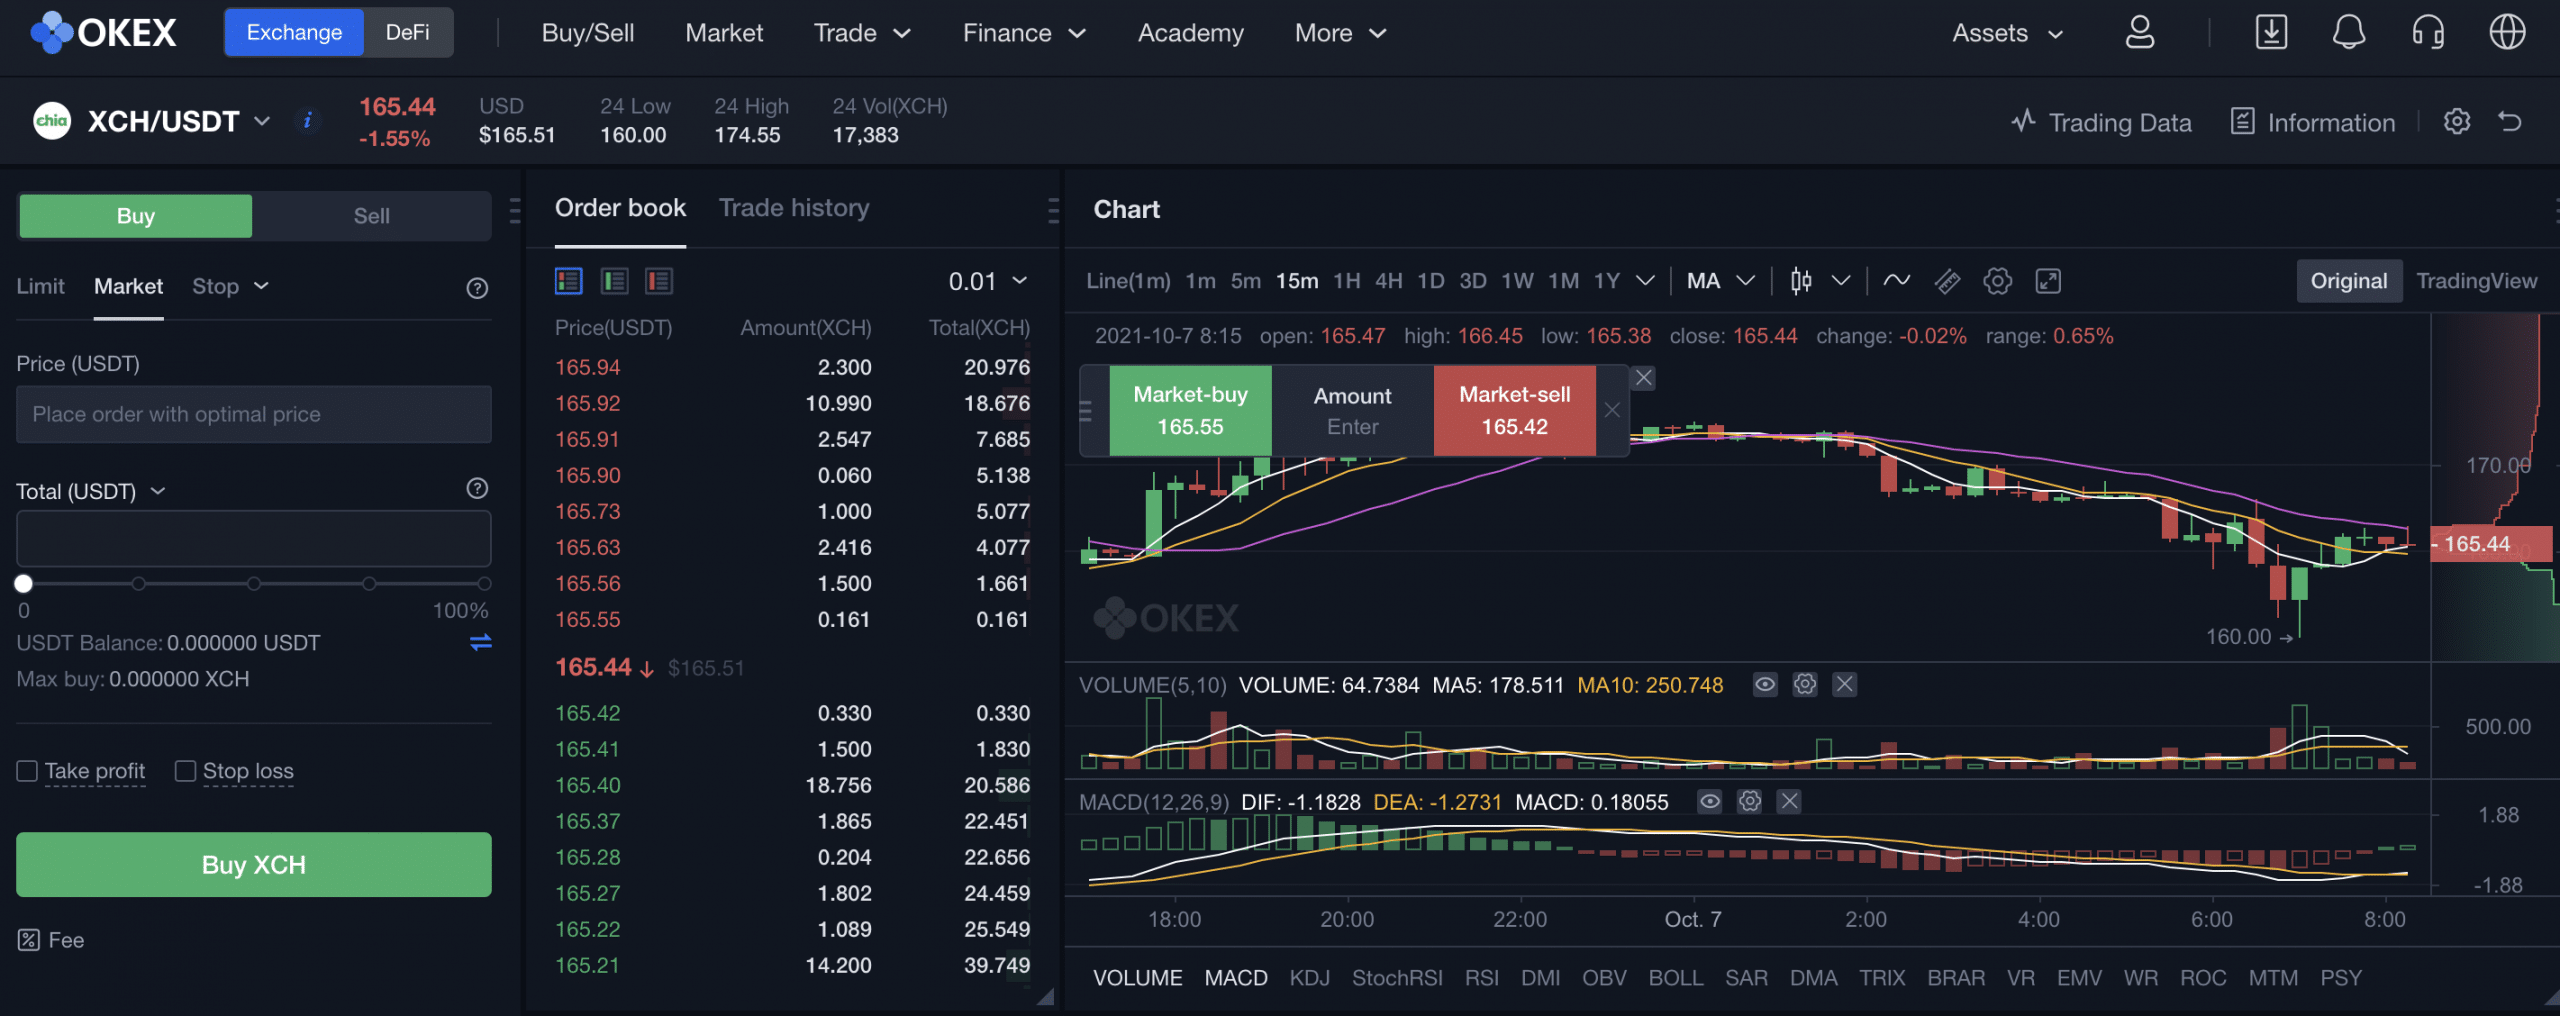Switch to Trade history tab

(x=794, y=208)
